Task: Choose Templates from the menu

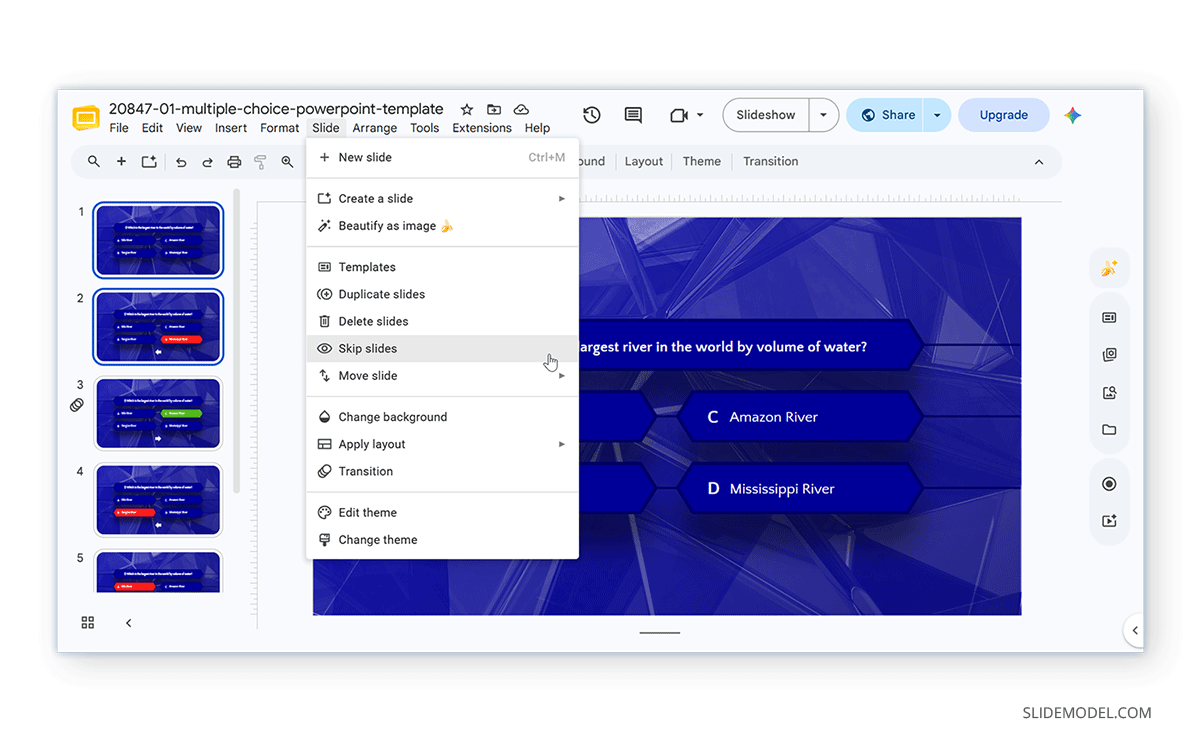Action: (x=442, y=267)
